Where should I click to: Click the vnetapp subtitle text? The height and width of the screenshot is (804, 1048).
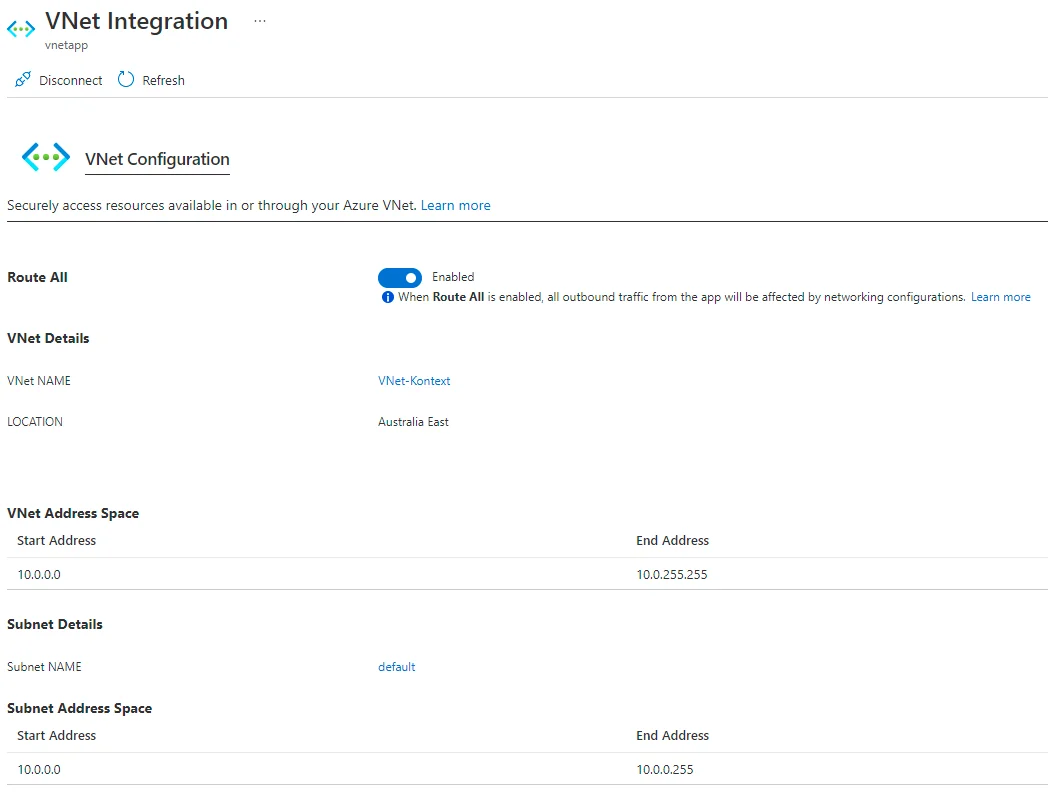pyautogui.click(x=66, y=46)
